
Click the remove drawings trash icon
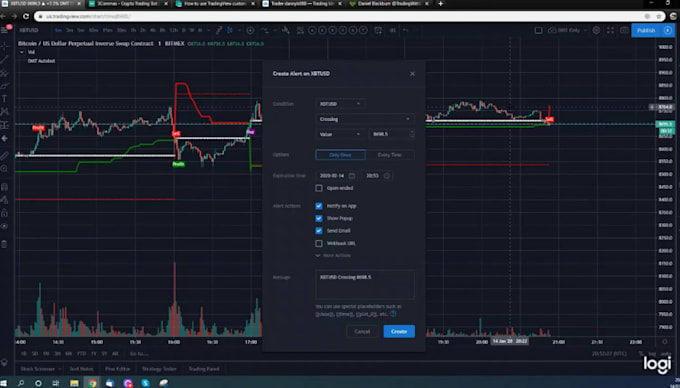point(4,244)
